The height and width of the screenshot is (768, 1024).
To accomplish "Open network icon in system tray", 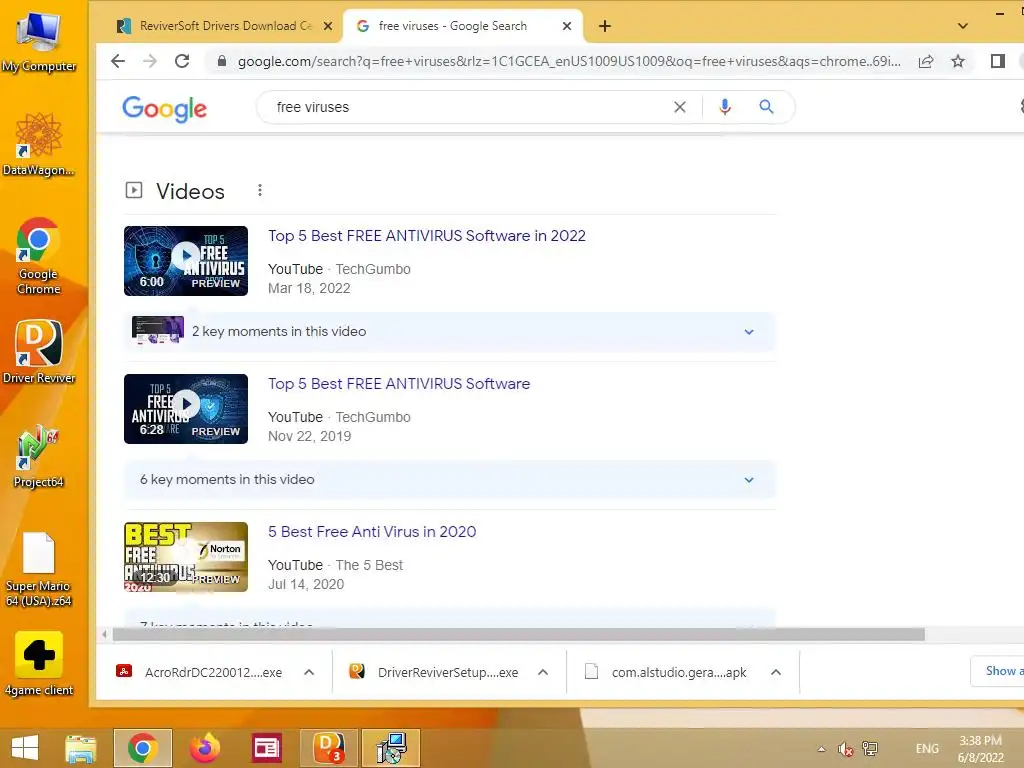I will point(870,748).
